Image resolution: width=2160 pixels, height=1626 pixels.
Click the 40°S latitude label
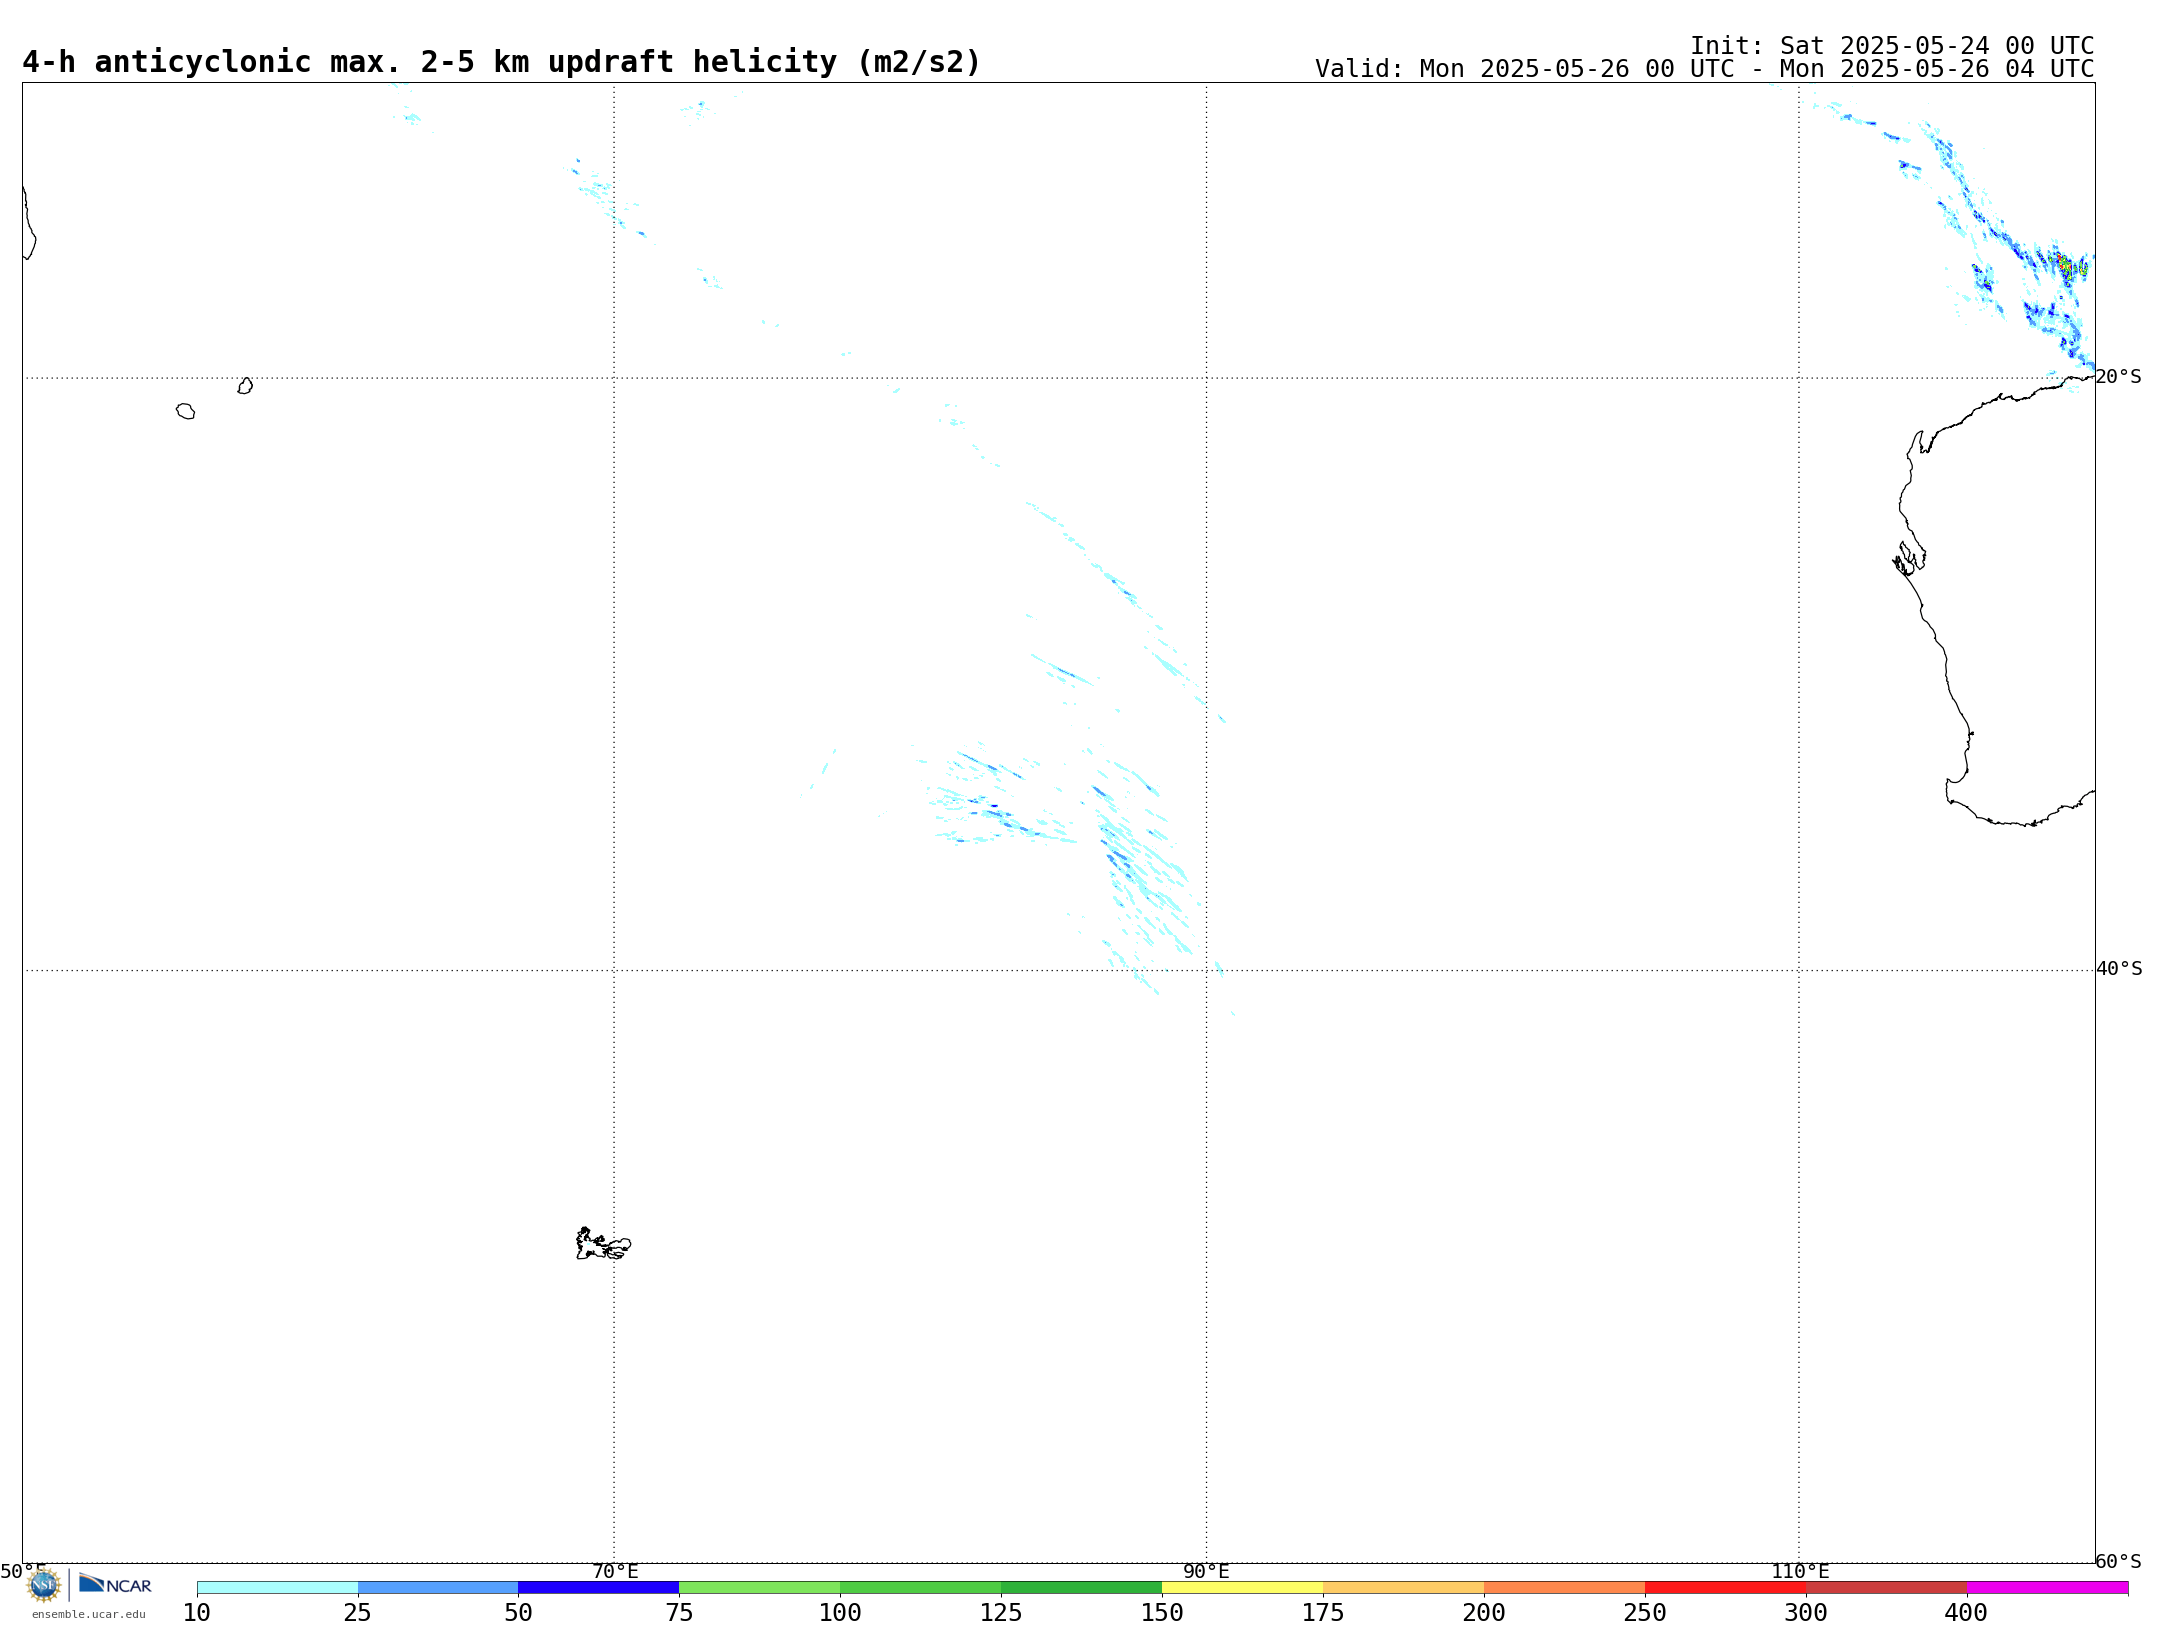(2119, 969)
